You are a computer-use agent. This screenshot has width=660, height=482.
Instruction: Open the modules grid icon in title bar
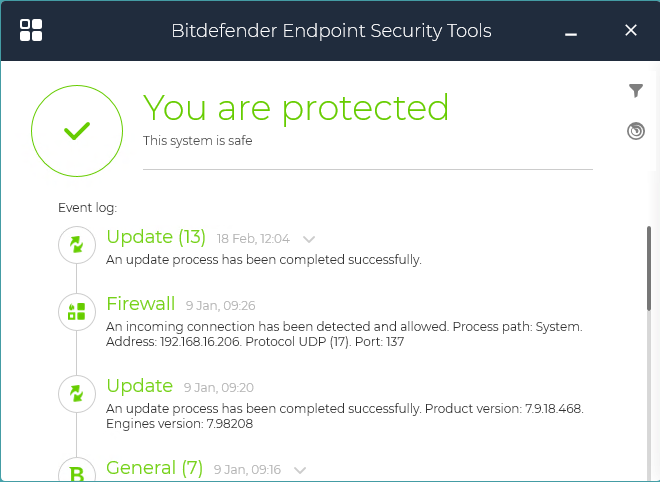[x=31, y=30]
